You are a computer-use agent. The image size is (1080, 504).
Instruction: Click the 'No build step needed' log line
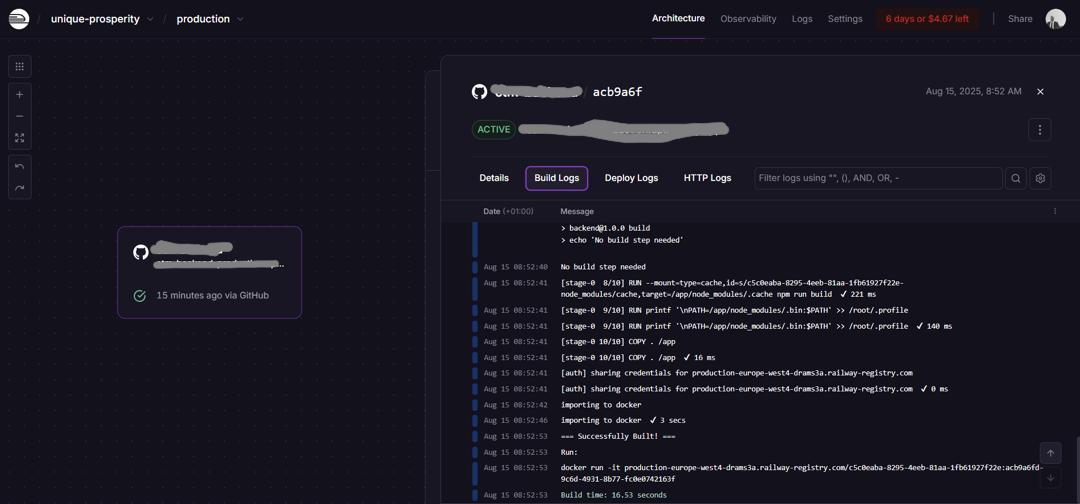pyautogui.click(x=603, y=266)
